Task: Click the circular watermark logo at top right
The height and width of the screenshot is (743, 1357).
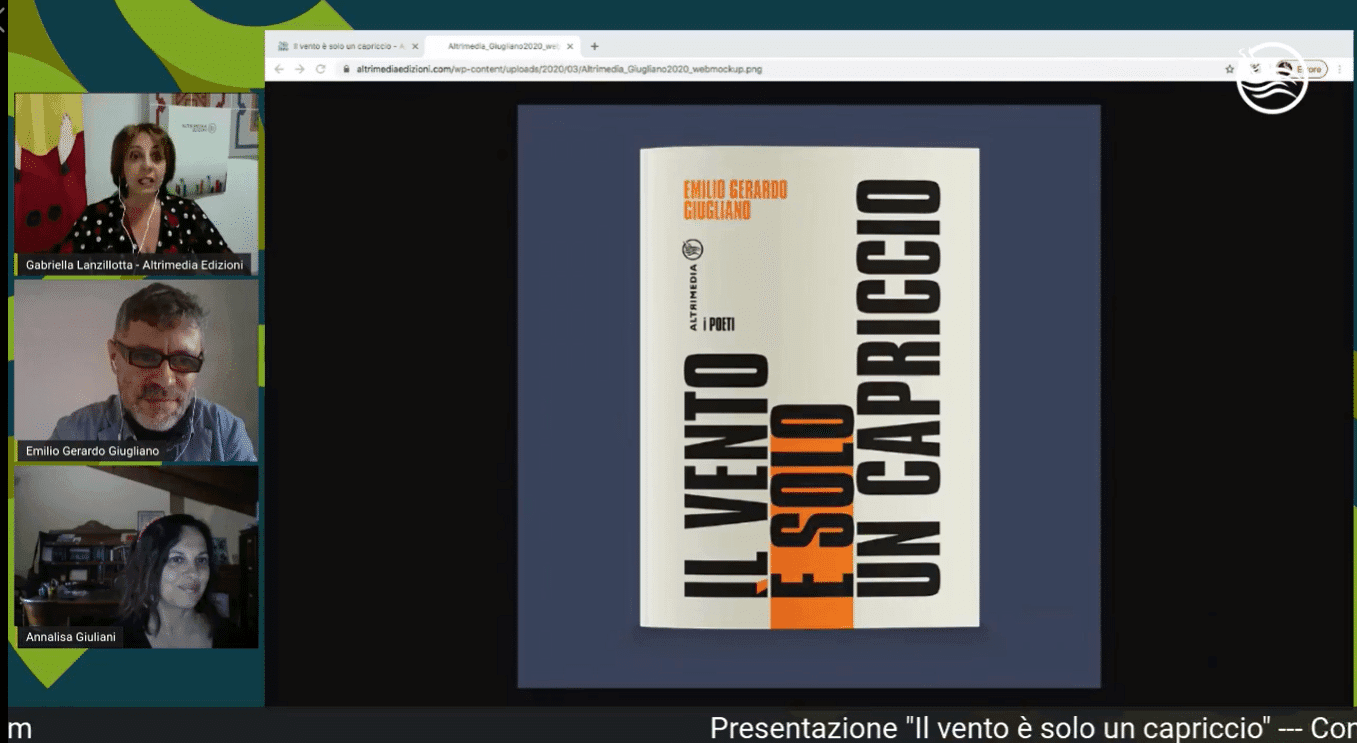Action: coord(1270,80)
